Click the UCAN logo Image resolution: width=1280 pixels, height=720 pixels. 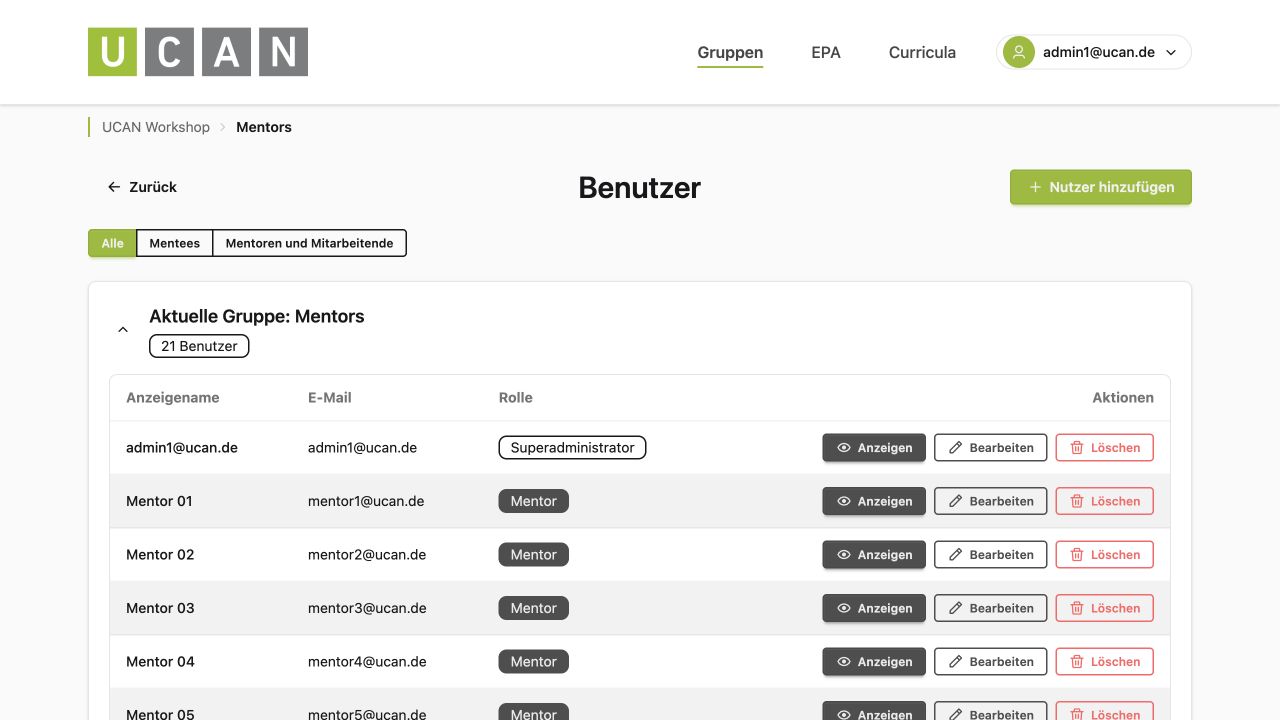198,52
